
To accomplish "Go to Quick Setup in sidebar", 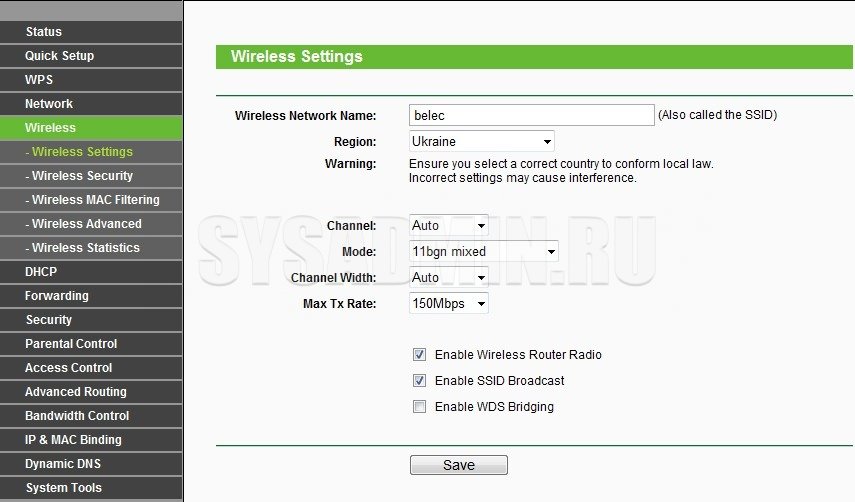I will pyautogui.click(x=60, y=56).
